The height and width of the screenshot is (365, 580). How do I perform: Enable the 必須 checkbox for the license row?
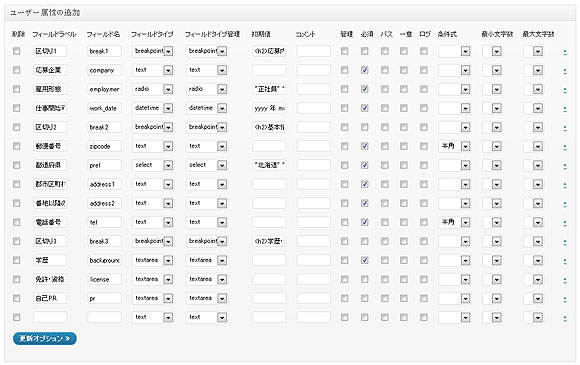(365, 279)
